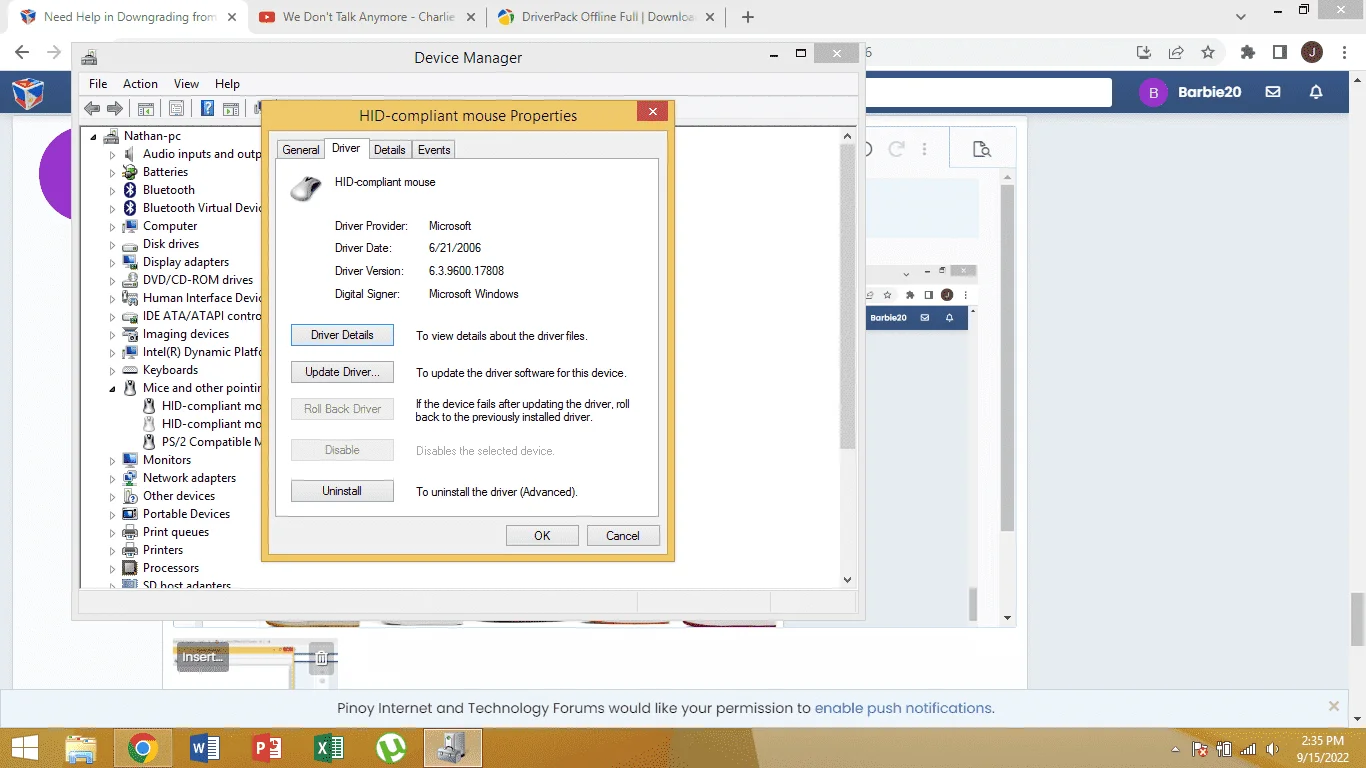
Task: Click the toolbar icon right of the Help icon
Action: coord(231,108)
